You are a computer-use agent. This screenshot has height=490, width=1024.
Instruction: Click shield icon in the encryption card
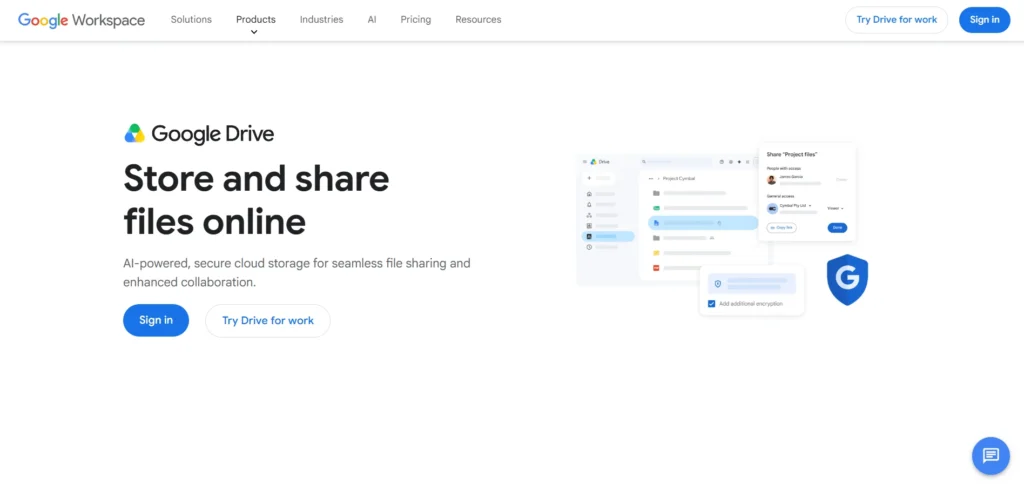pyautogui.click(x=718, y=284)
